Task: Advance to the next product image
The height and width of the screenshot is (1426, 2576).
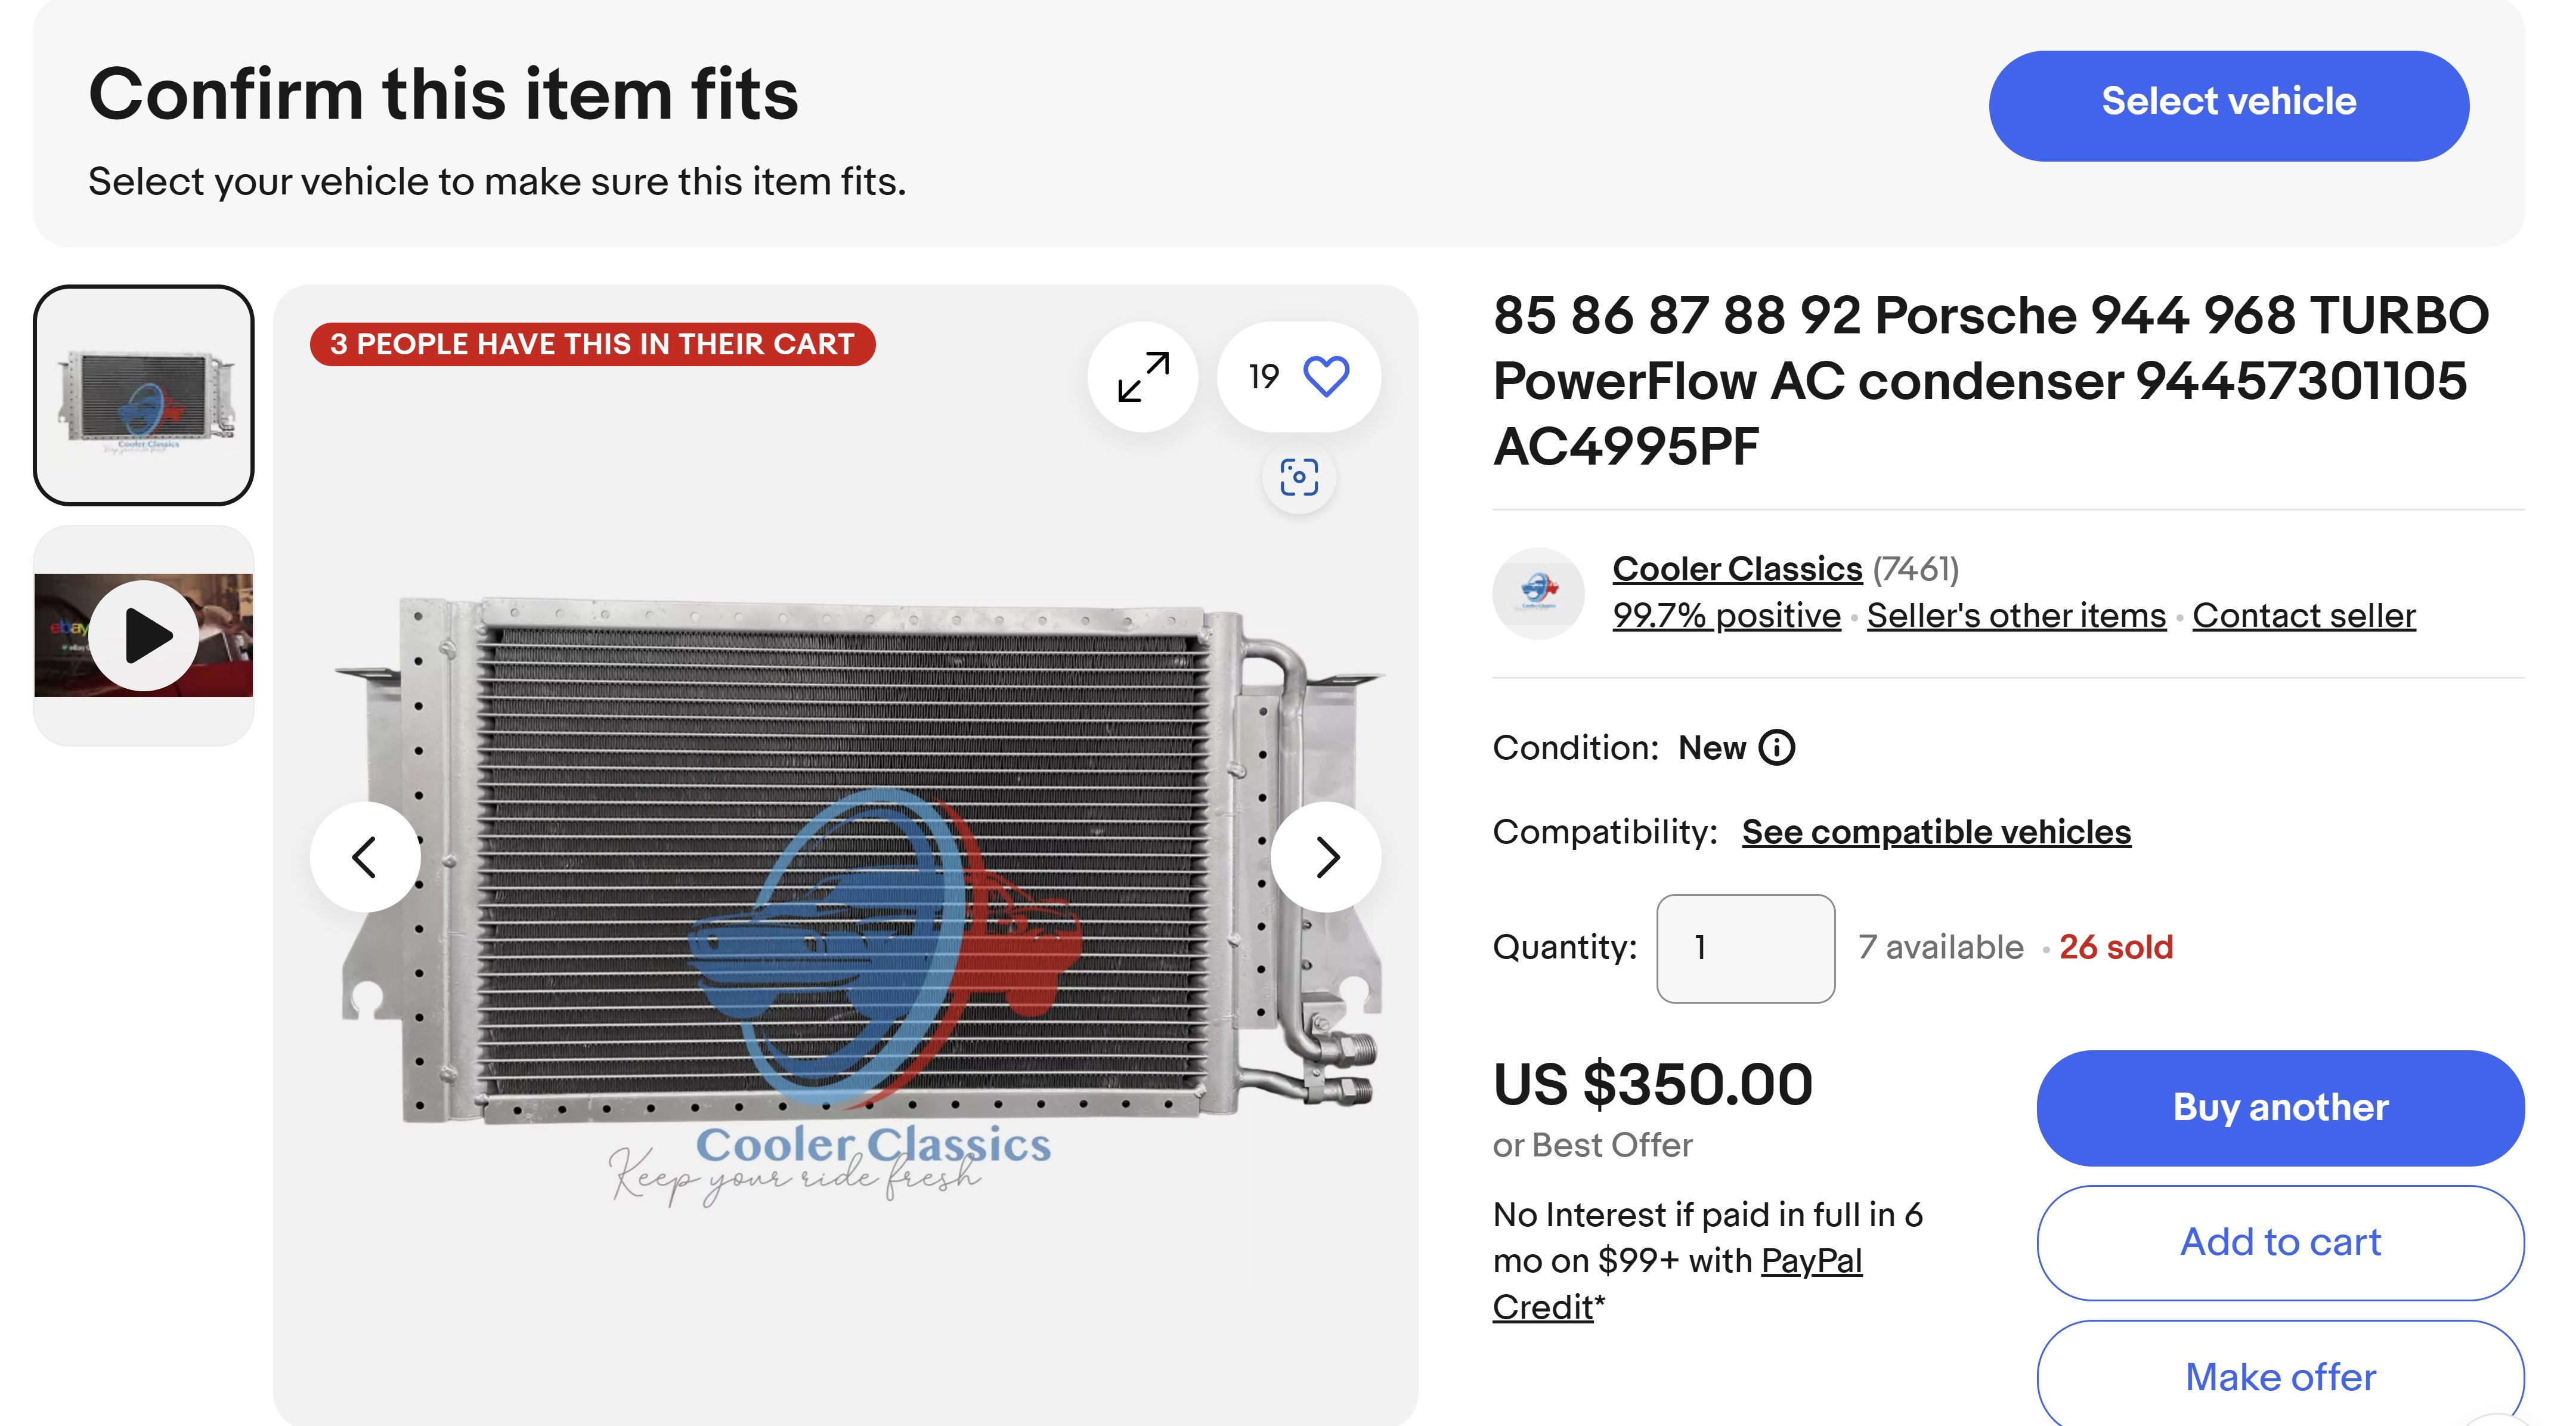Action: [x=1326, y=857]
